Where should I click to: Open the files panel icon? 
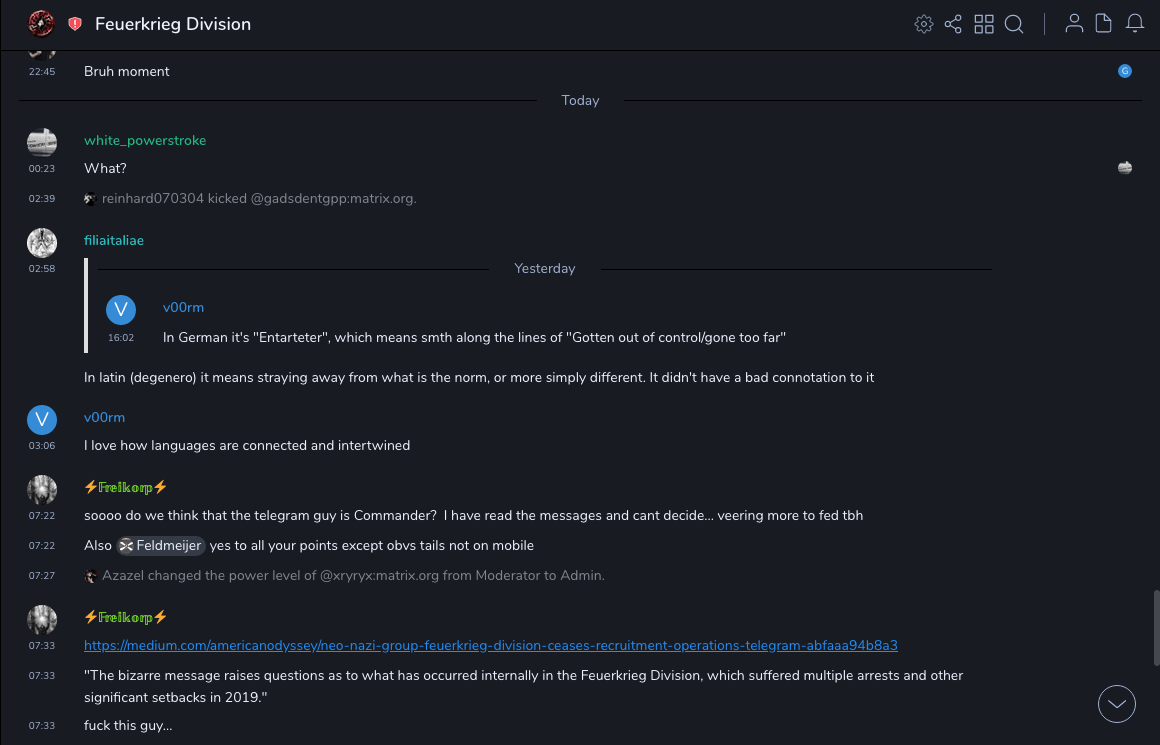coord(1104,24)
